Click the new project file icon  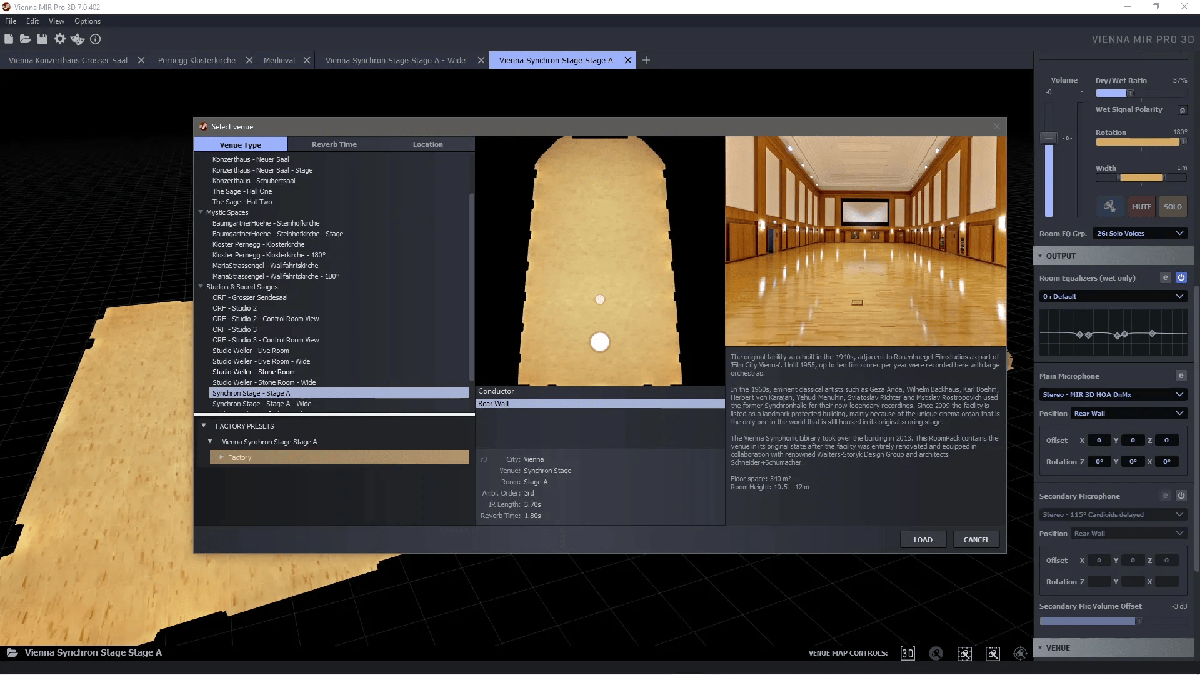(9, 39)
